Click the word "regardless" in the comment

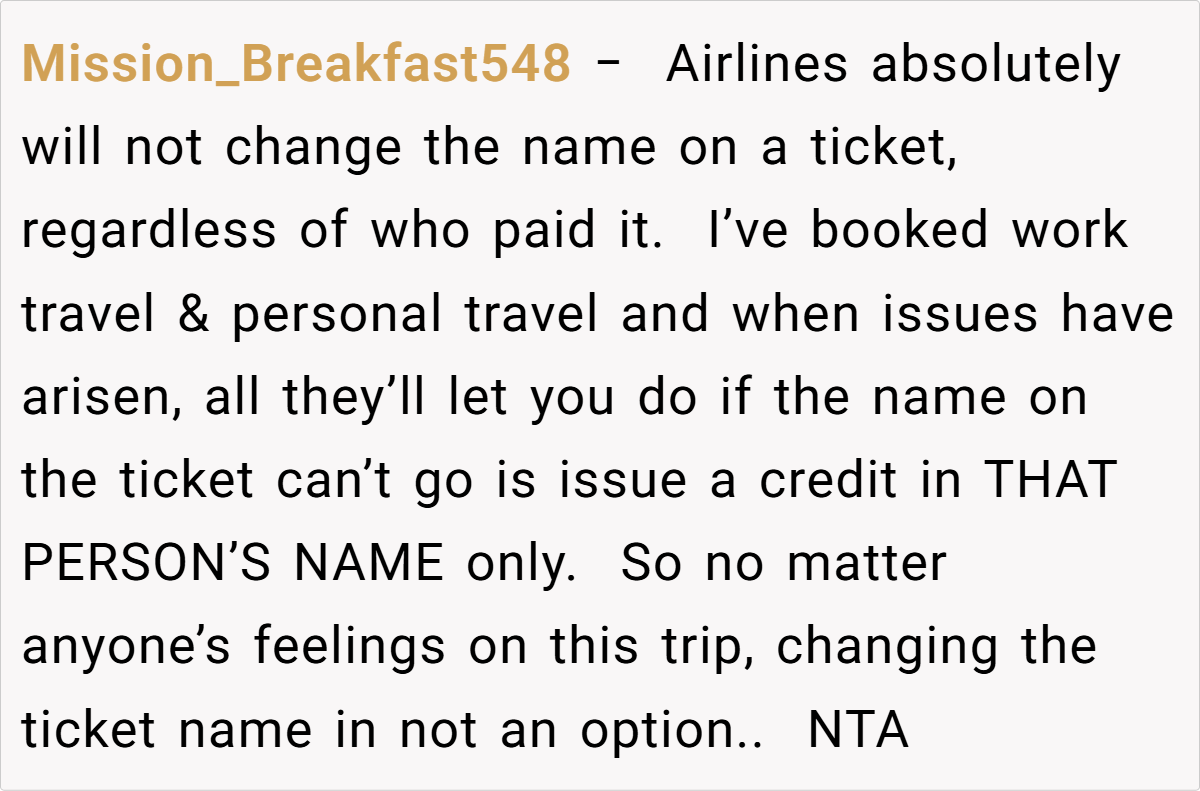click(148, 232)
